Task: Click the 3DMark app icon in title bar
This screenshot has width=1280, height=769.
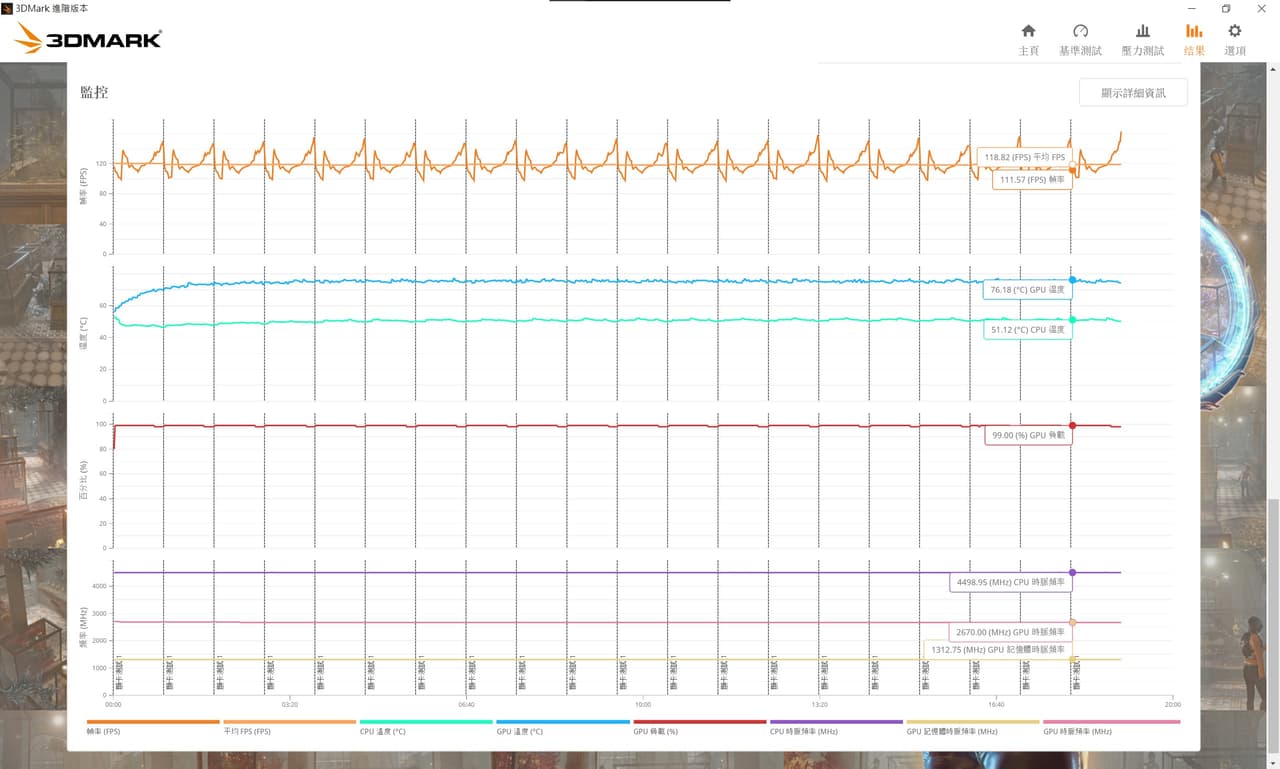Action: point(7,7)
